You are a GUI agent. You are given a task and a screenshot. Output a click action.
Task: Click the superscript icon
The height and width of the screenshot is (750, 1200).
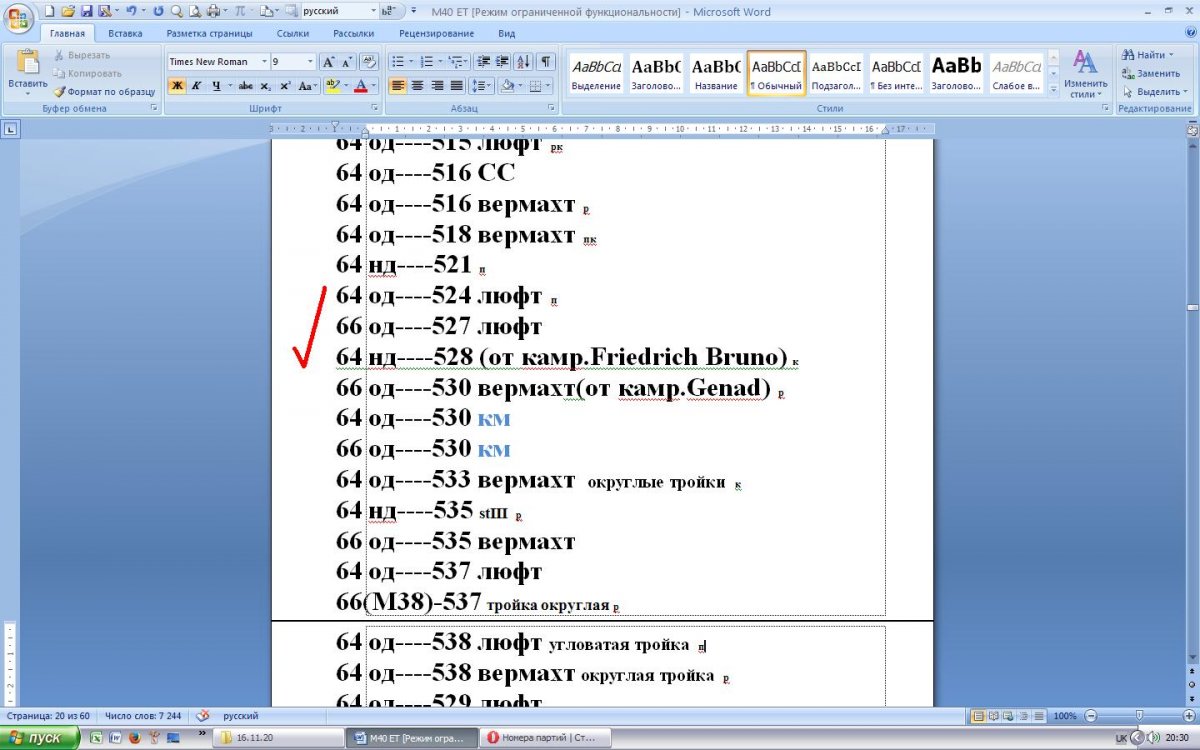pyautogui.click(x=285, y=86)
